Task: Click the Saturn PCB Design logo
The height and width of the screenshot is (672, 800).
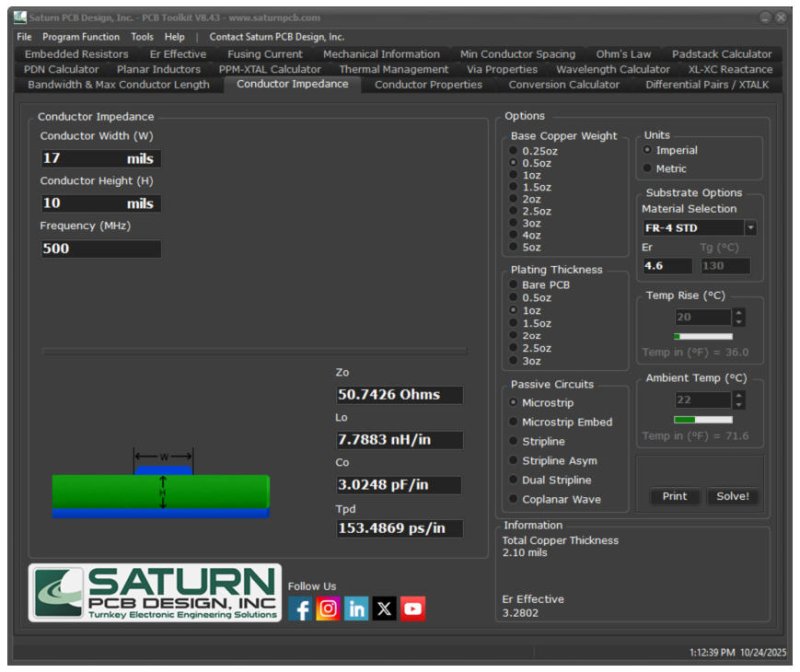Action: point(155,593)
